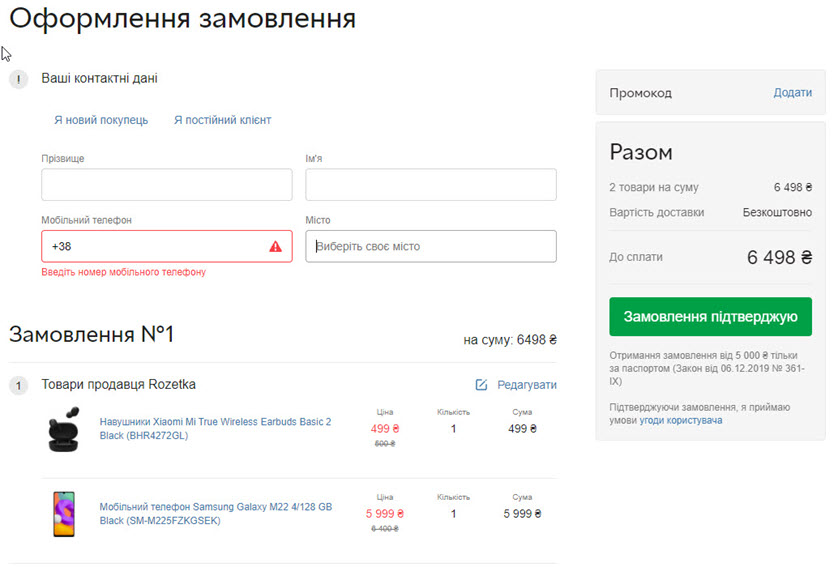Click the edit pencil icon beside Редагувати
Viewport: 838px width, 567px height.
(481, 385)
